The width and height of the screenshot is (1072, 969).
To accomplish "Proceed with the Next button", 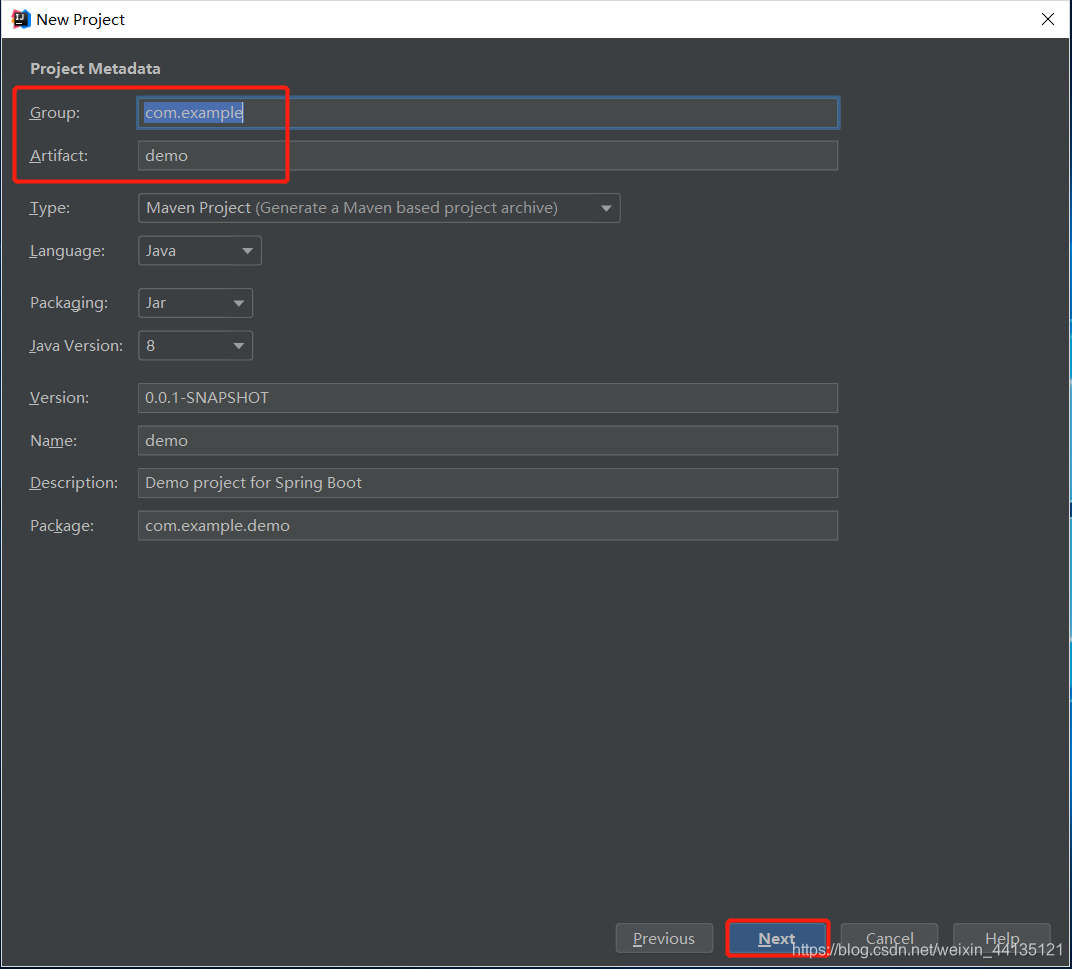I will pyautogui.click(x=777, y=938).
